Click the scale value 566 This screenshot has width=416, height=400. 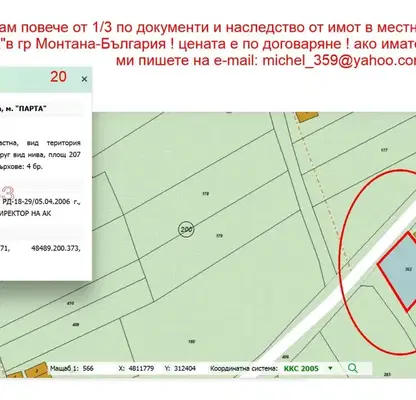click(88, 368)
